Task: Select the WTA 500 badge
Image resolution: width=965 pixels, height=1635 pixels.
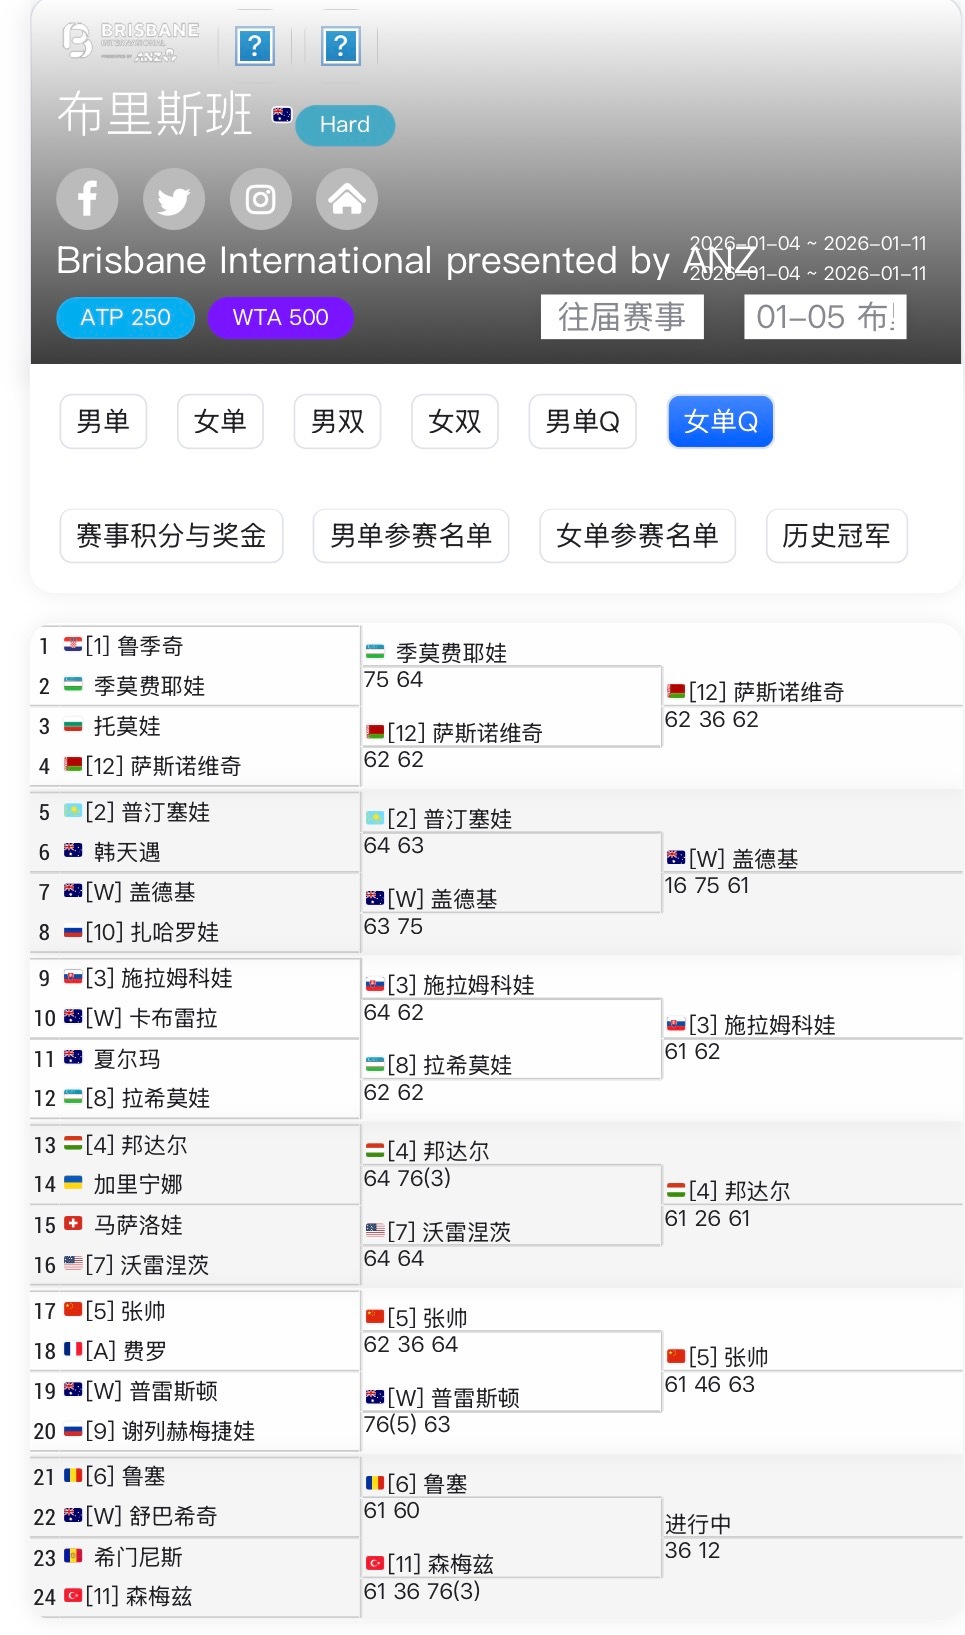Action: pyautogui.click(x=280, y=318)
